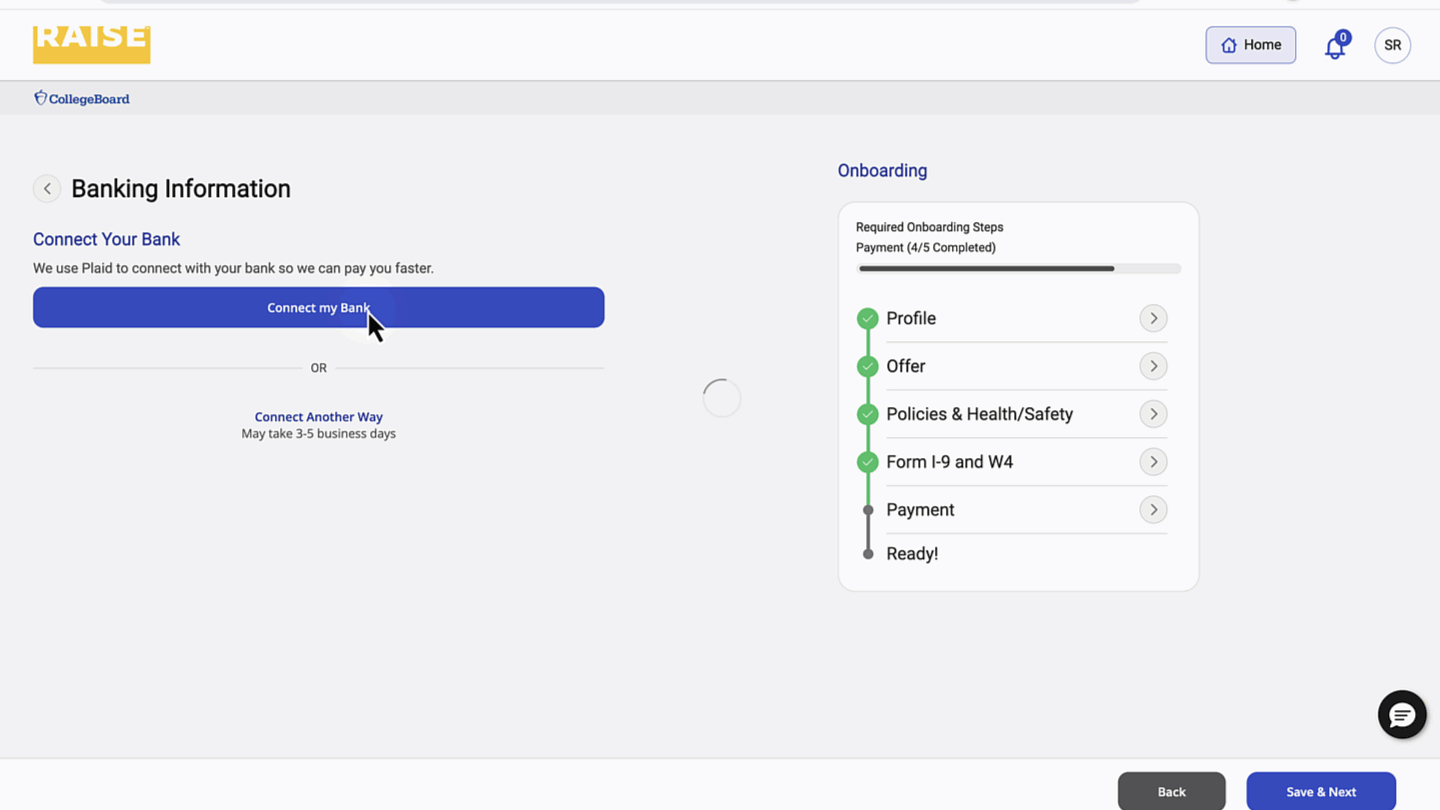Click green checkmark beside Form I-9 and W4
Viewport: 1440px width, 810px height.
[x=867, y=462]
